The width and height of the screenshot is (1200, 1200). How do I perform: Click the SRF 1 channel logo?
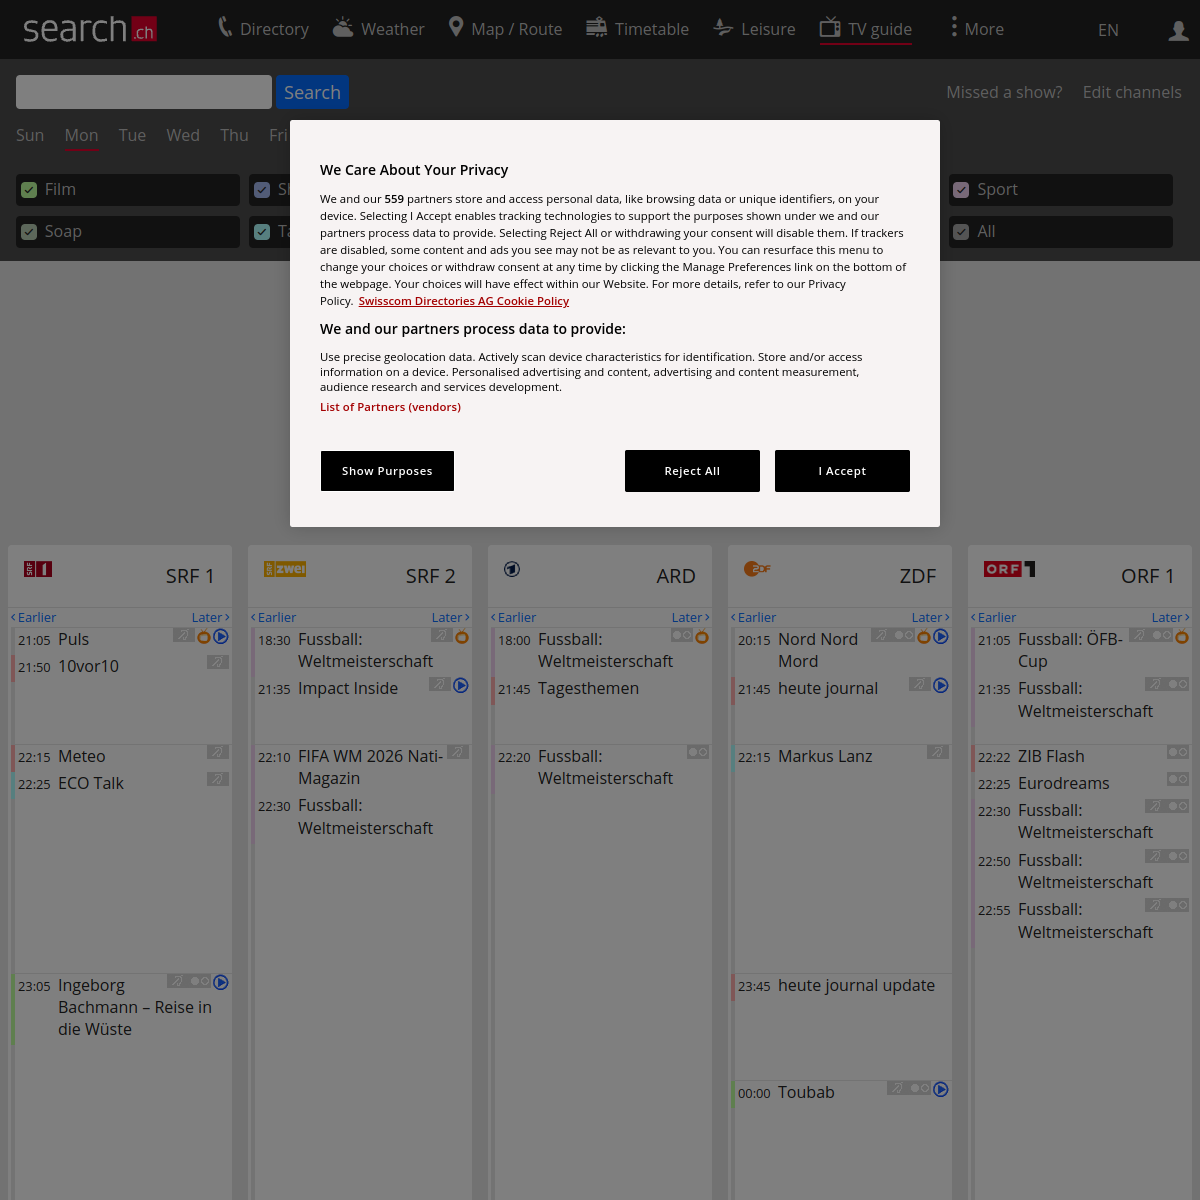coord(38,569)
